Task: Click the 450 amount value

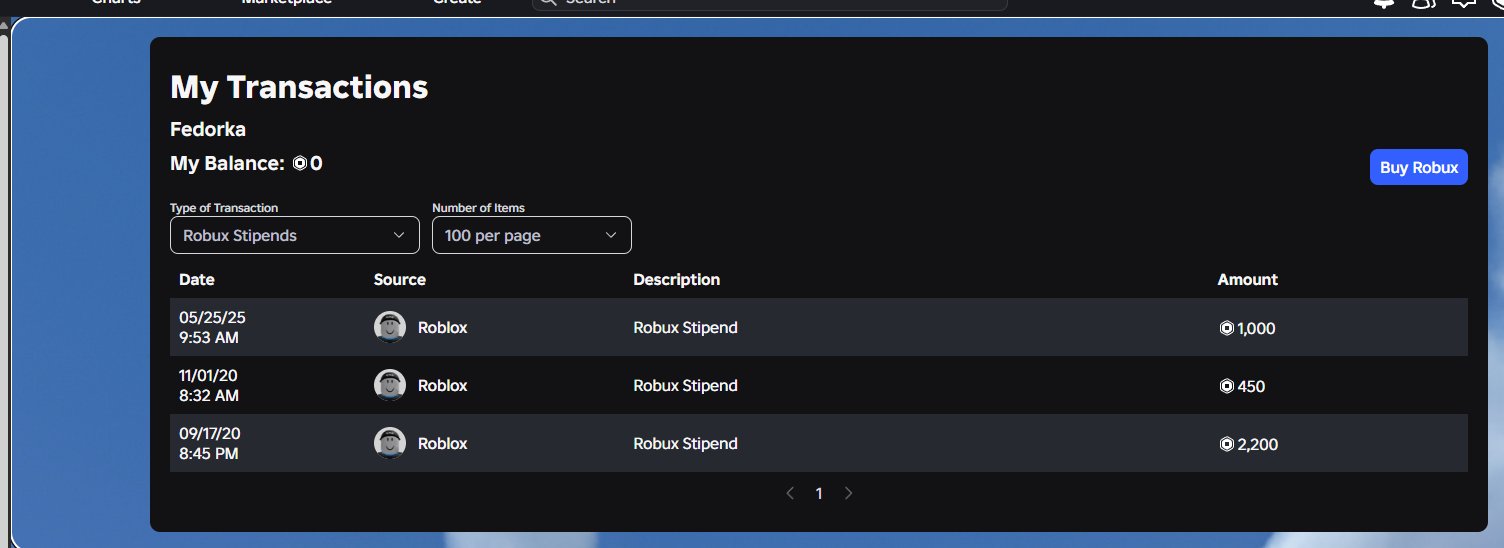Action: point(1251,385)
